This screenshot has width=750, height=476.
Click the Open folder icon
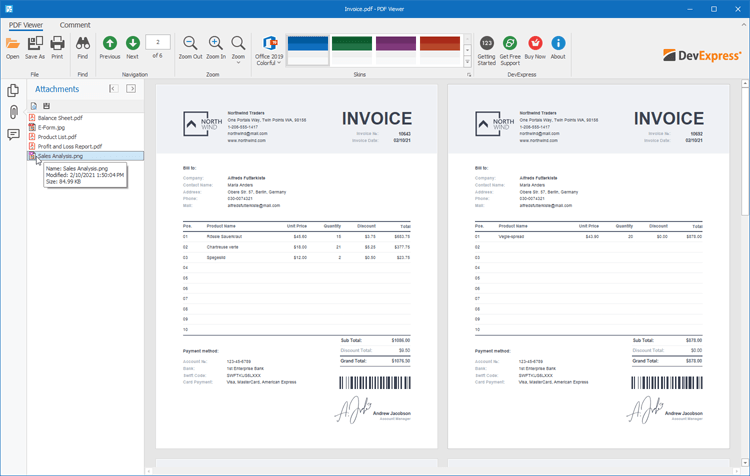[12, 46]
